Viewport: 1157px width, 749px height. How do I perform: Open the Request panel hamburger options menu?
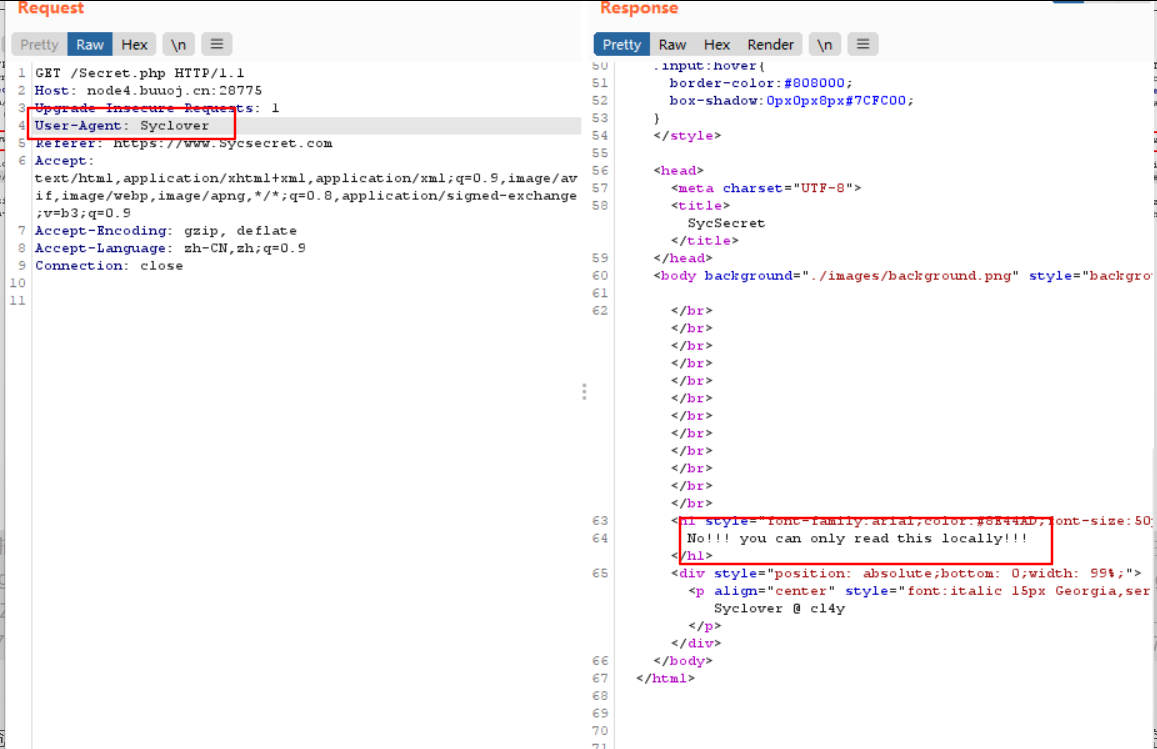(x=217, y=44)
